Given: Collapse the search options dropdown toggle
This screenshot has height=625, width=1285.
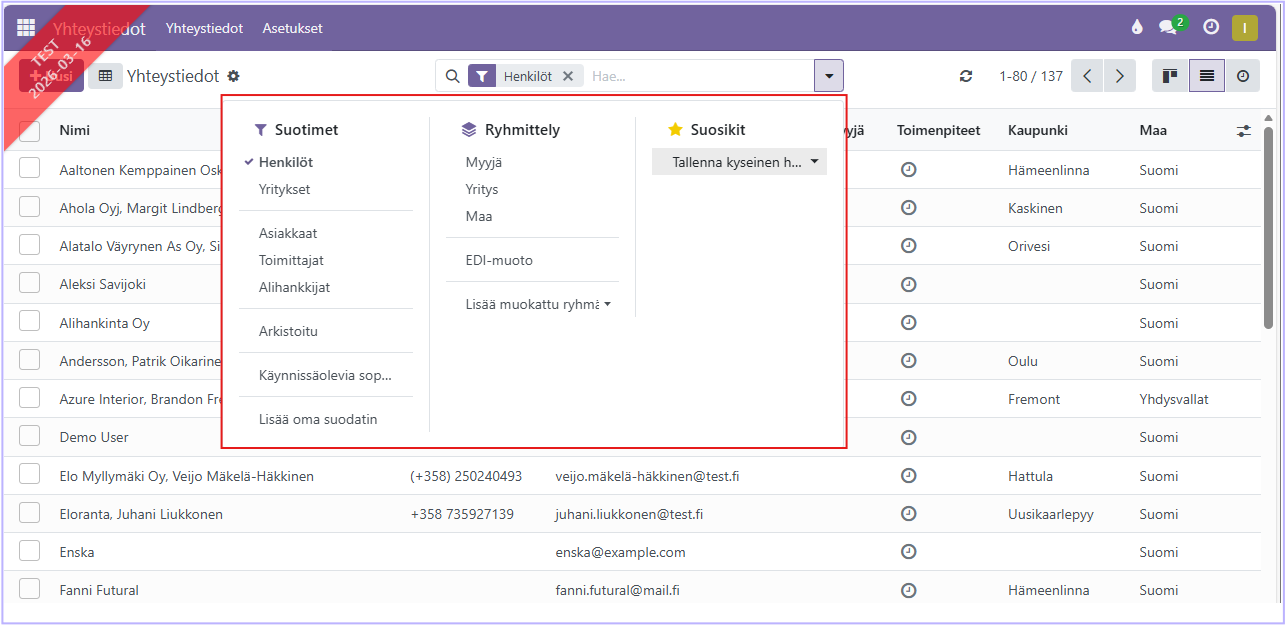Looking at the screenshot, I should point(829,76).
